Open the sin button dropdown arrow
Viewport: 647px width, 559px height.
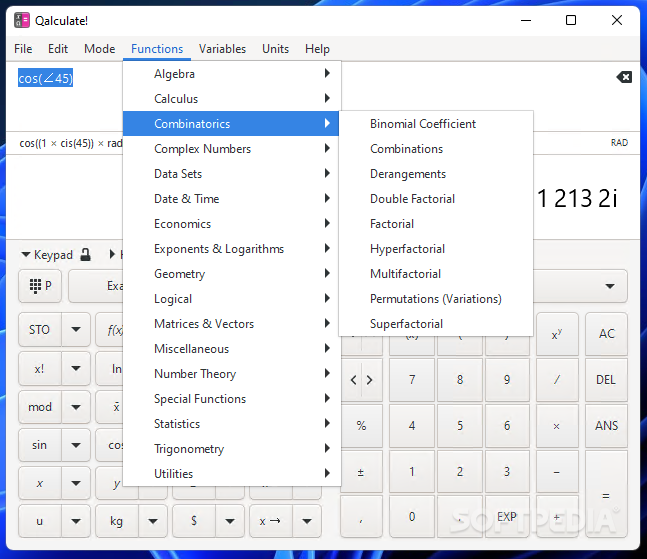pyautogui.click(x=76, y=445)
